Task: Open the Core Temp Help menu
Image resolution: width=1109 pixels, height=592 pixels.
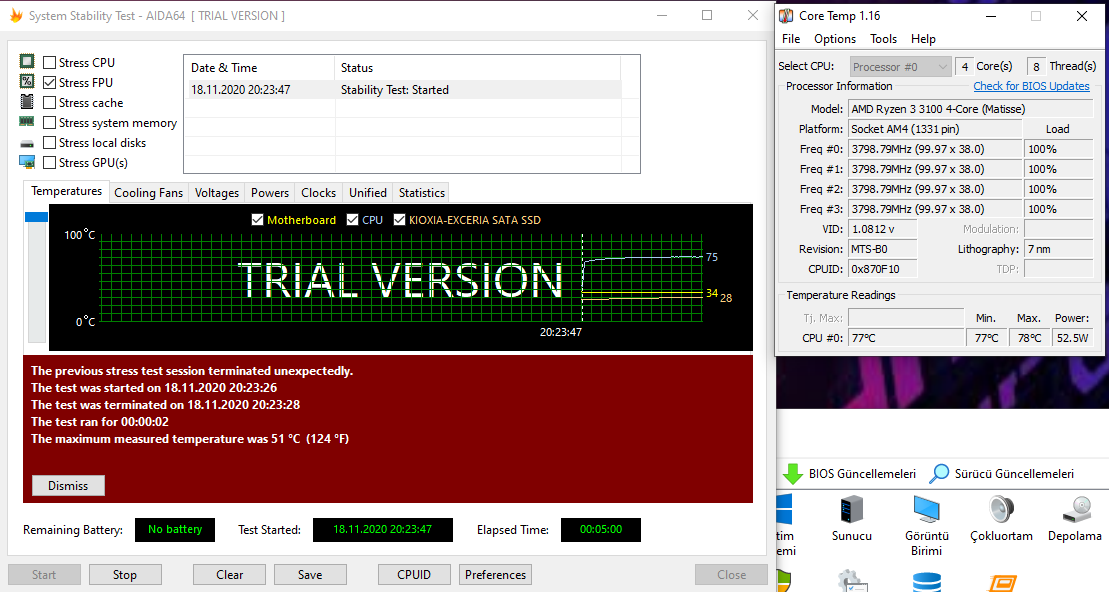Action: pyautogui.click(x=923, y=39)
